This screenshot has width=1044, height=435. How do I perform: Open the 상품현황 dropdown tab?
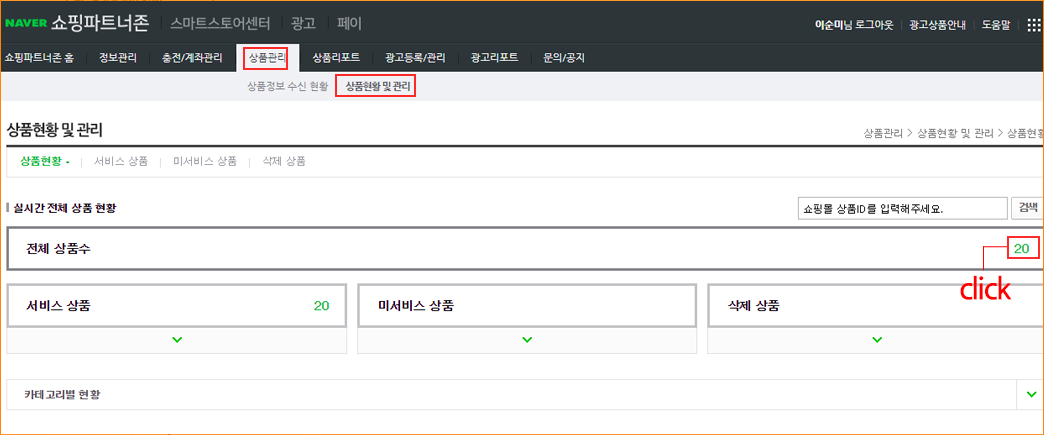45,161
